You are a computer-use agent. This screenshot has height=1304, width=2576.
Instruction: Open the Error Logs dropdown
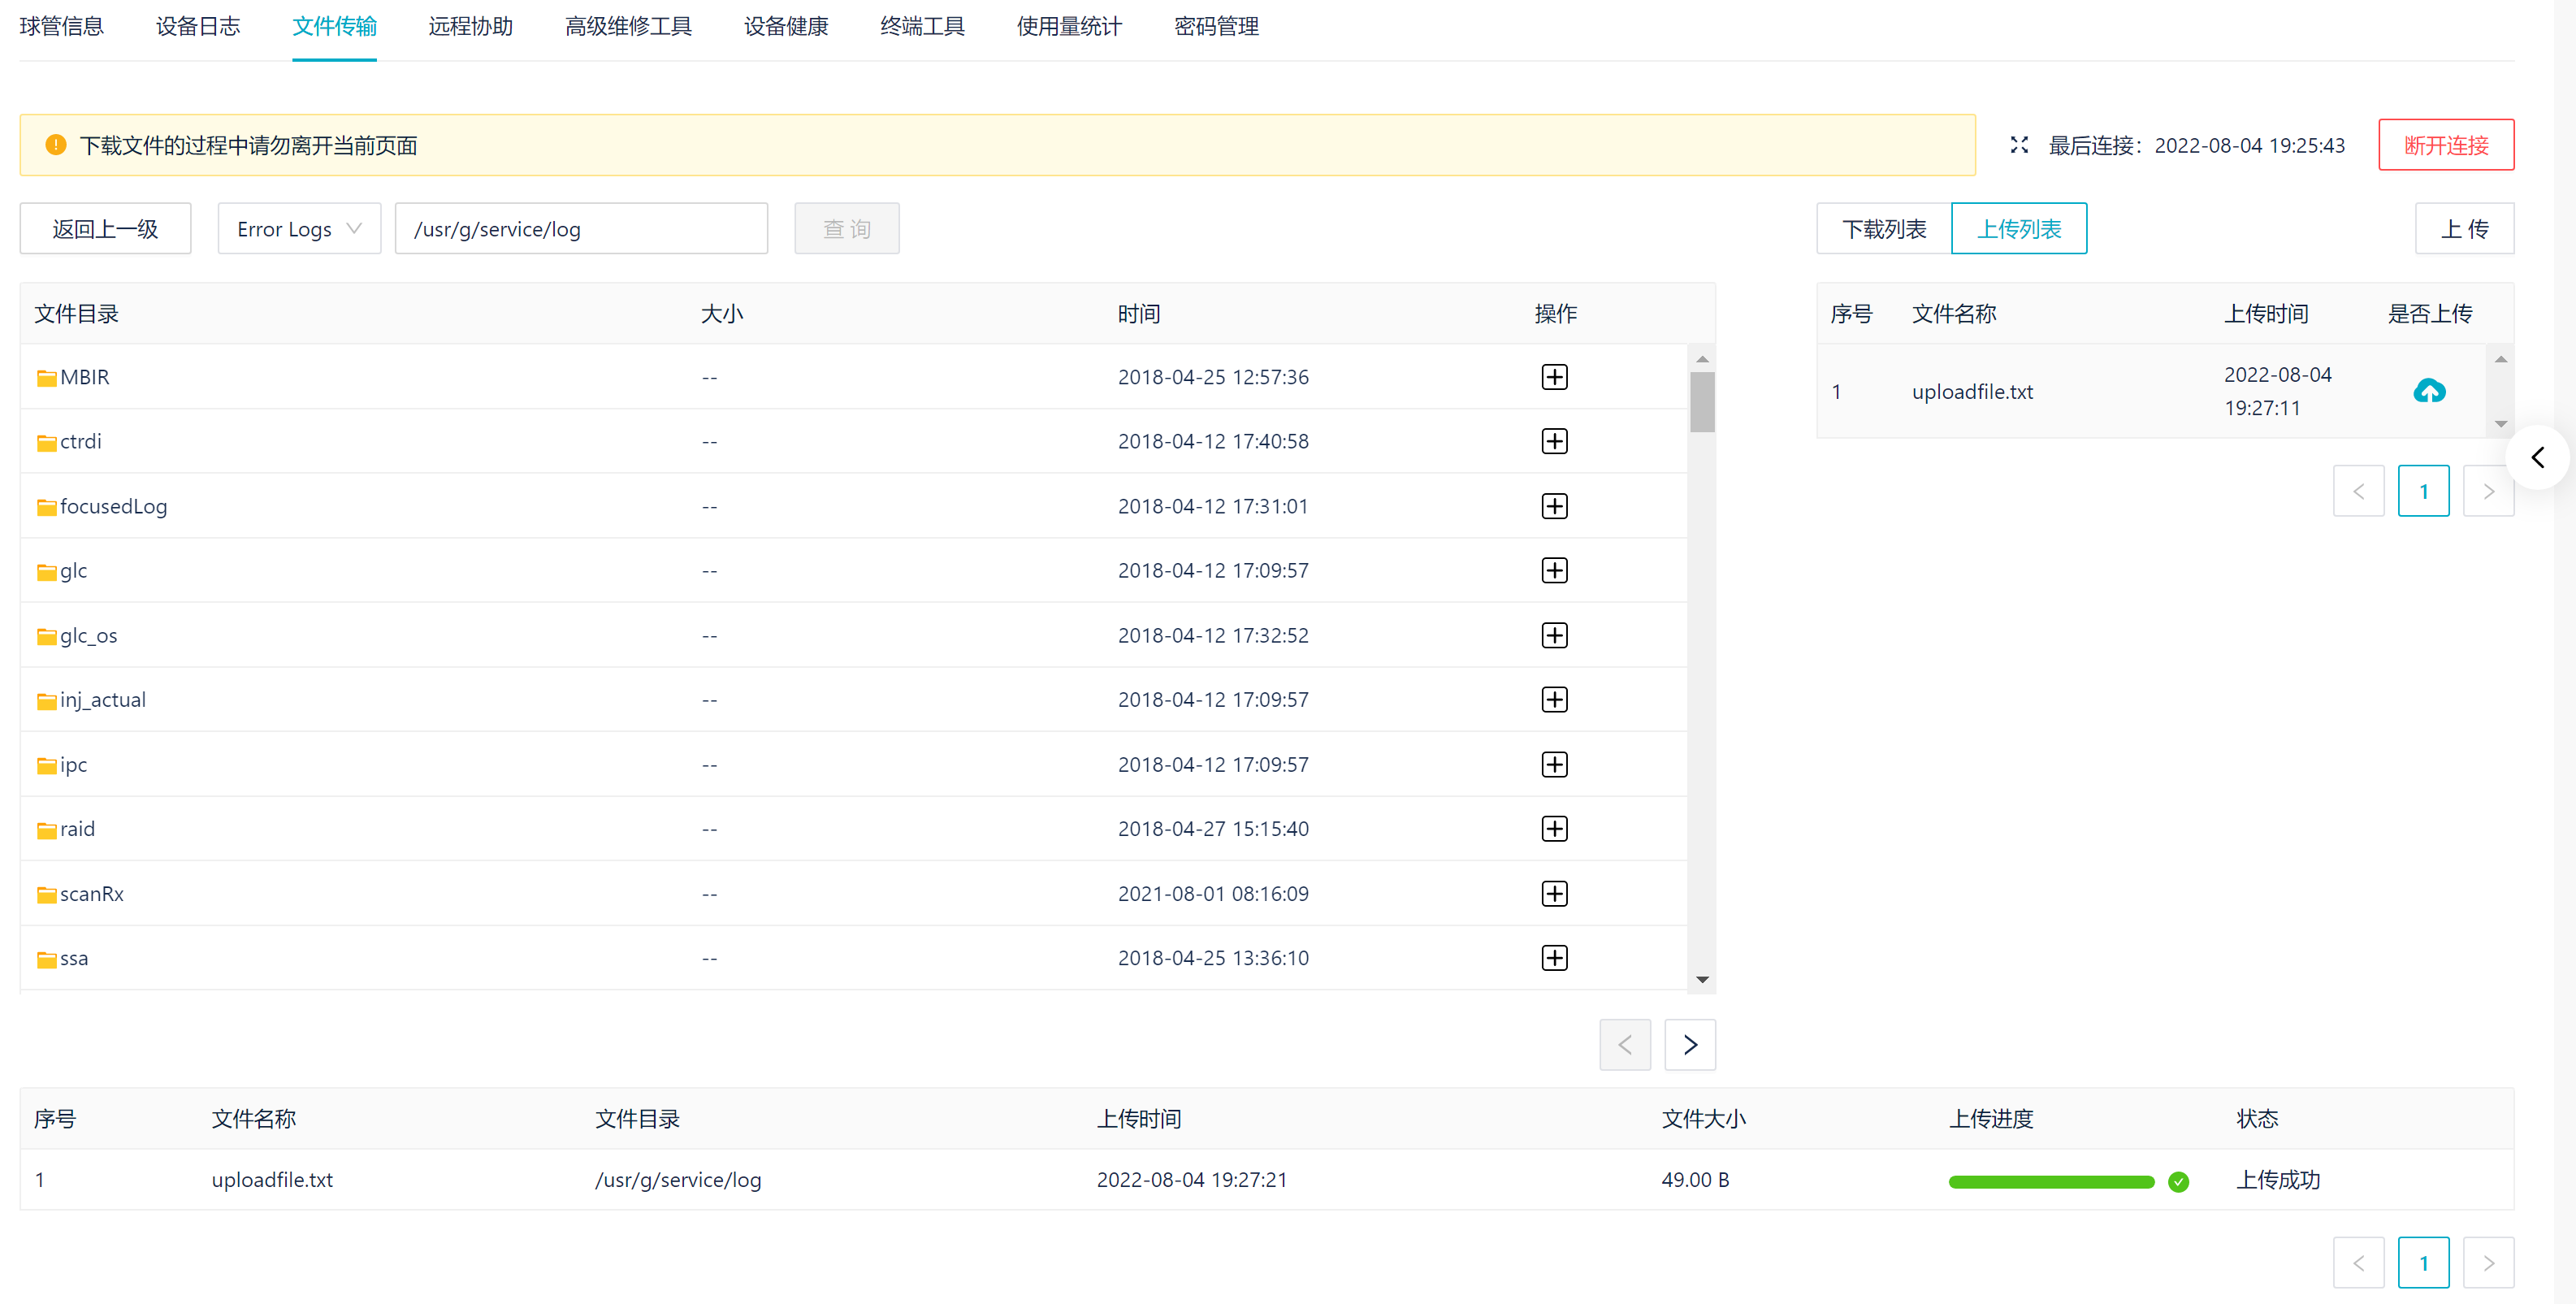[x=298, y=228]
